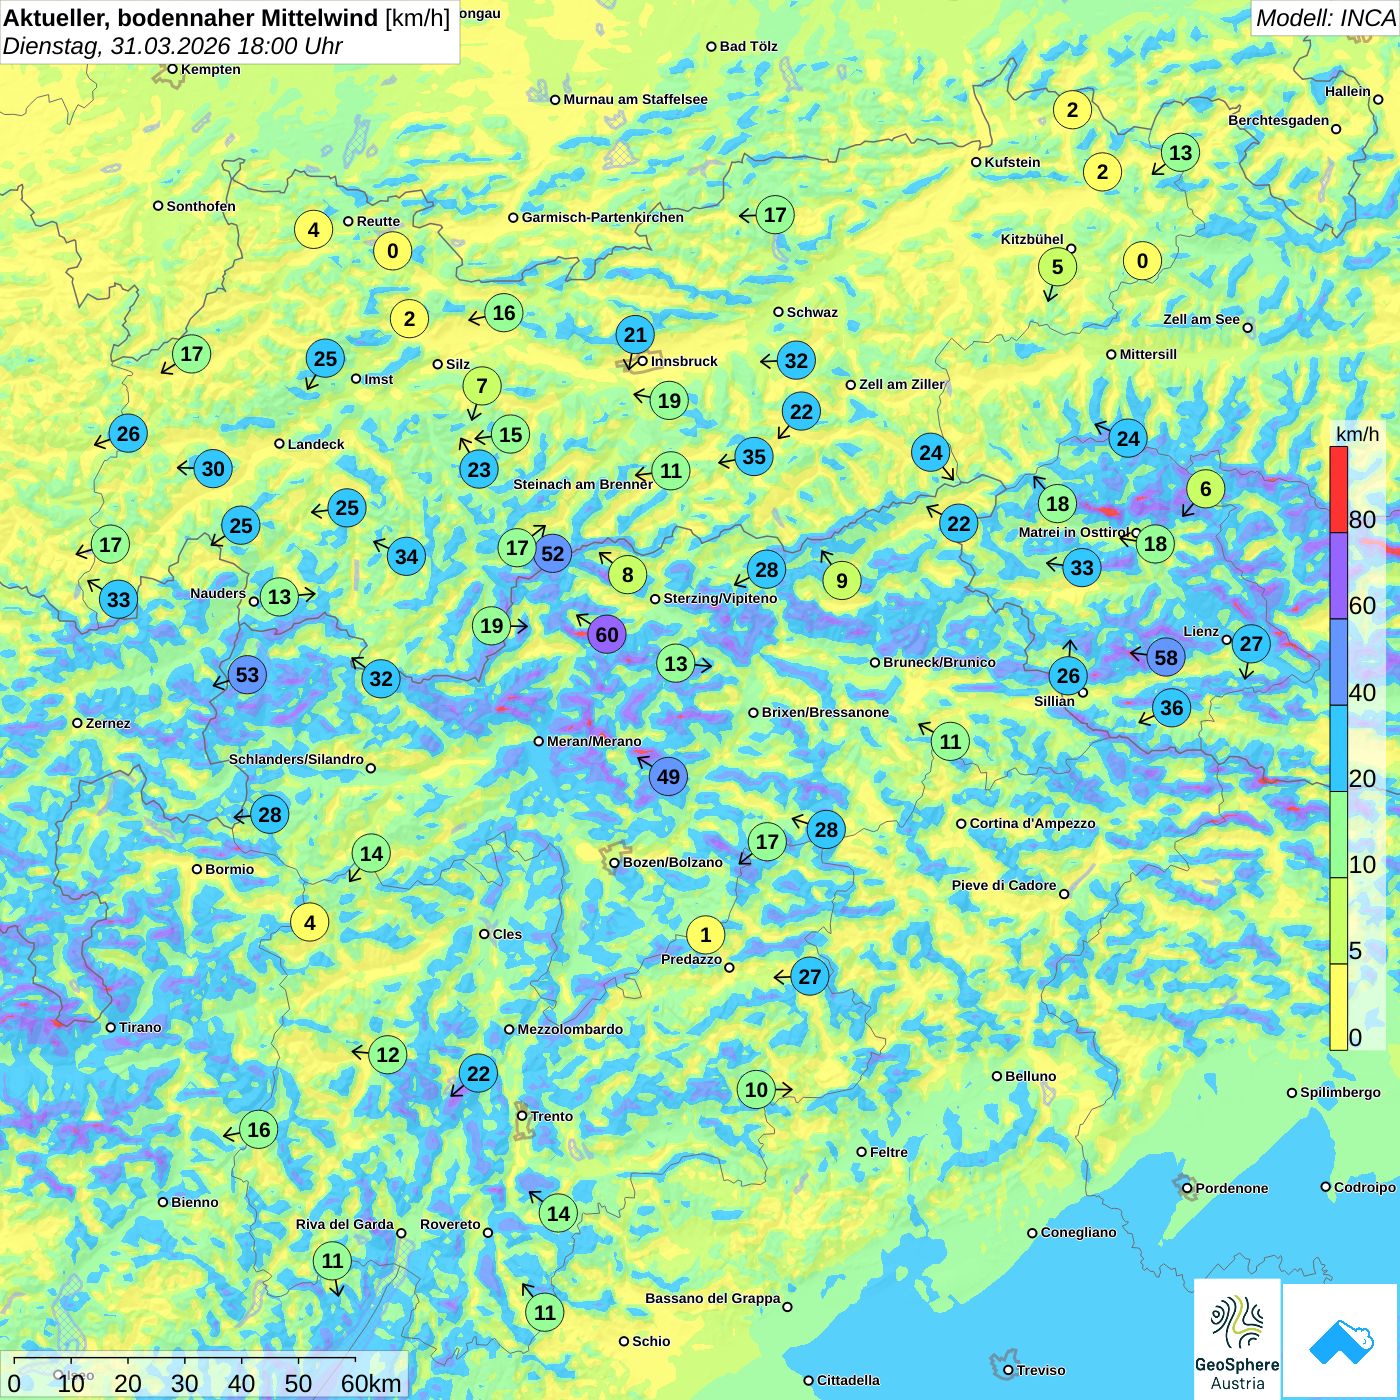
Task: Click the Riva del Garda label
Action: pos(345,1224)
